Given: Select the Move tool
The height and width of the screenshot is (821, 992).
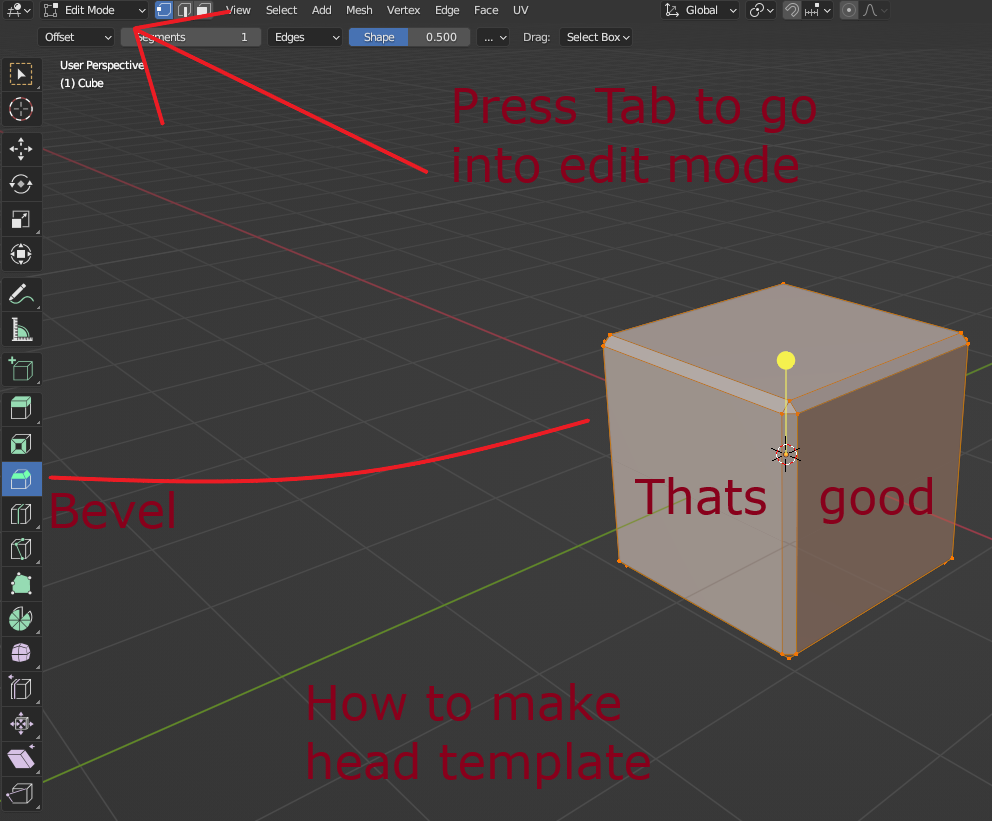Looking at the screenshot, I should [x=21, y=149].
